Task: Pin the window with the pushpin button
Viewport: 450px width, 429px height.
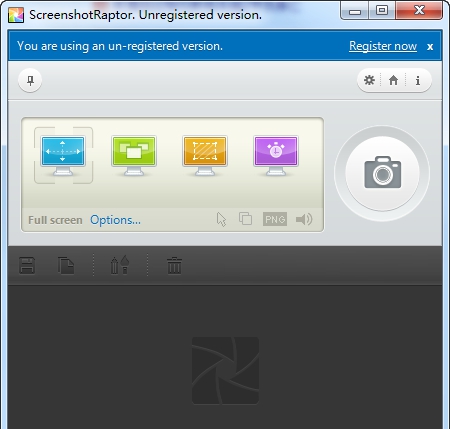Action: [x=30, y=80]
